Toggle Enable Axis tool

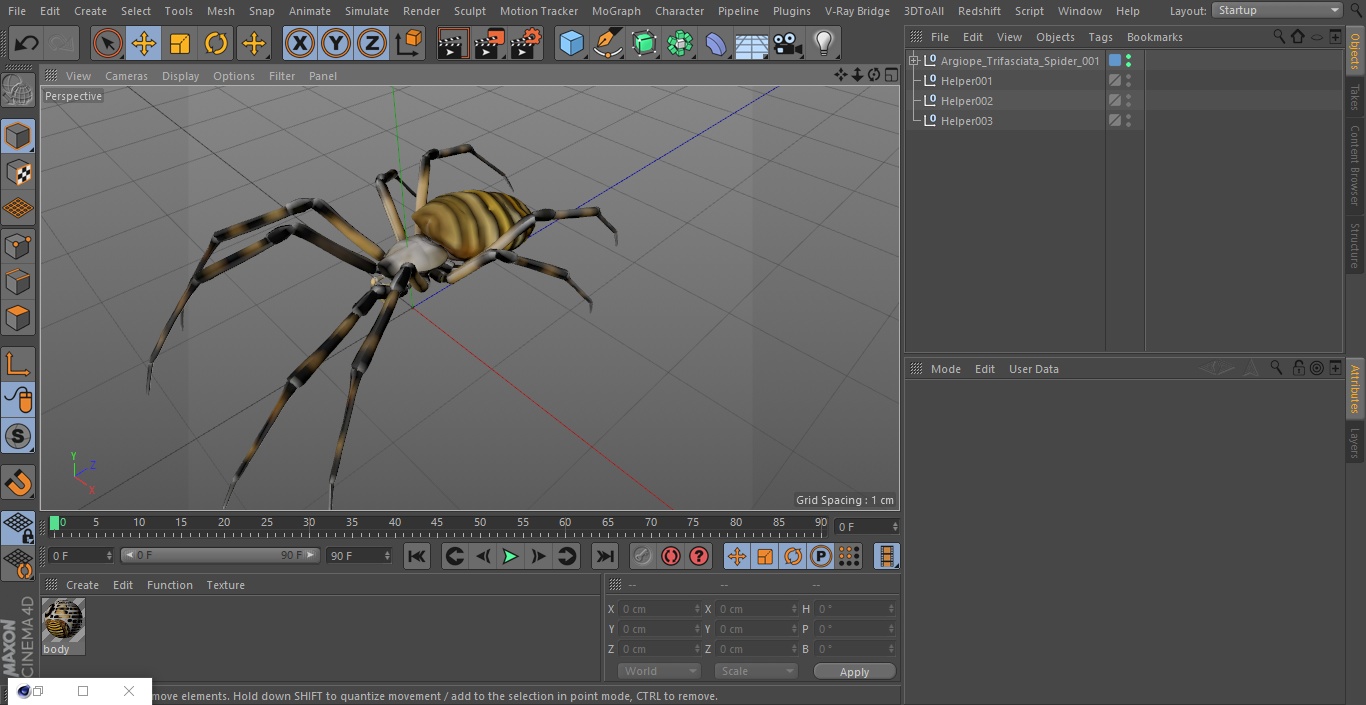point(18,364)
